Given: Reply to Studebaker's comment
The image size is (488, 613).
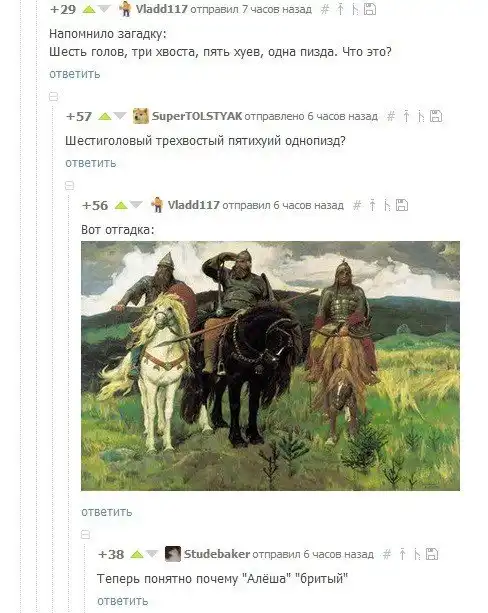Looking at the screenshot, I should [123, 601].
